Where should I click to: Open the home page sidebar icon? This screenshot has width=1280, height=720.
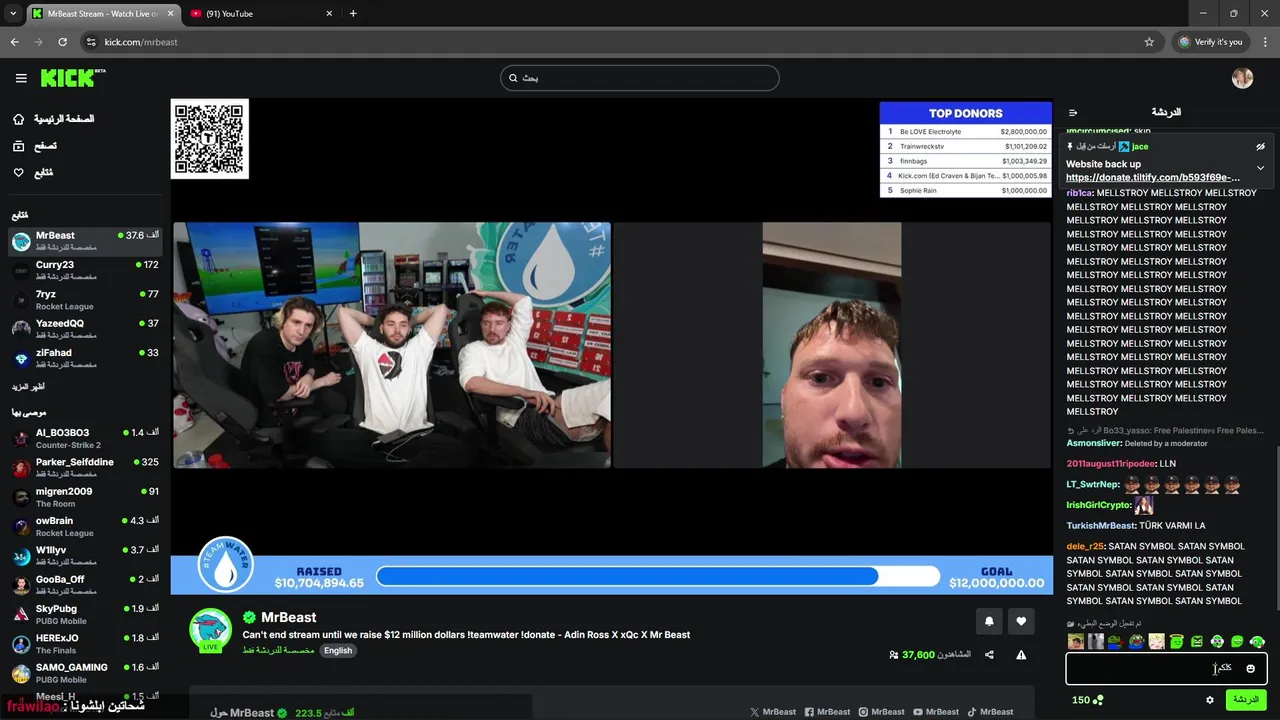tap(19, 119)
